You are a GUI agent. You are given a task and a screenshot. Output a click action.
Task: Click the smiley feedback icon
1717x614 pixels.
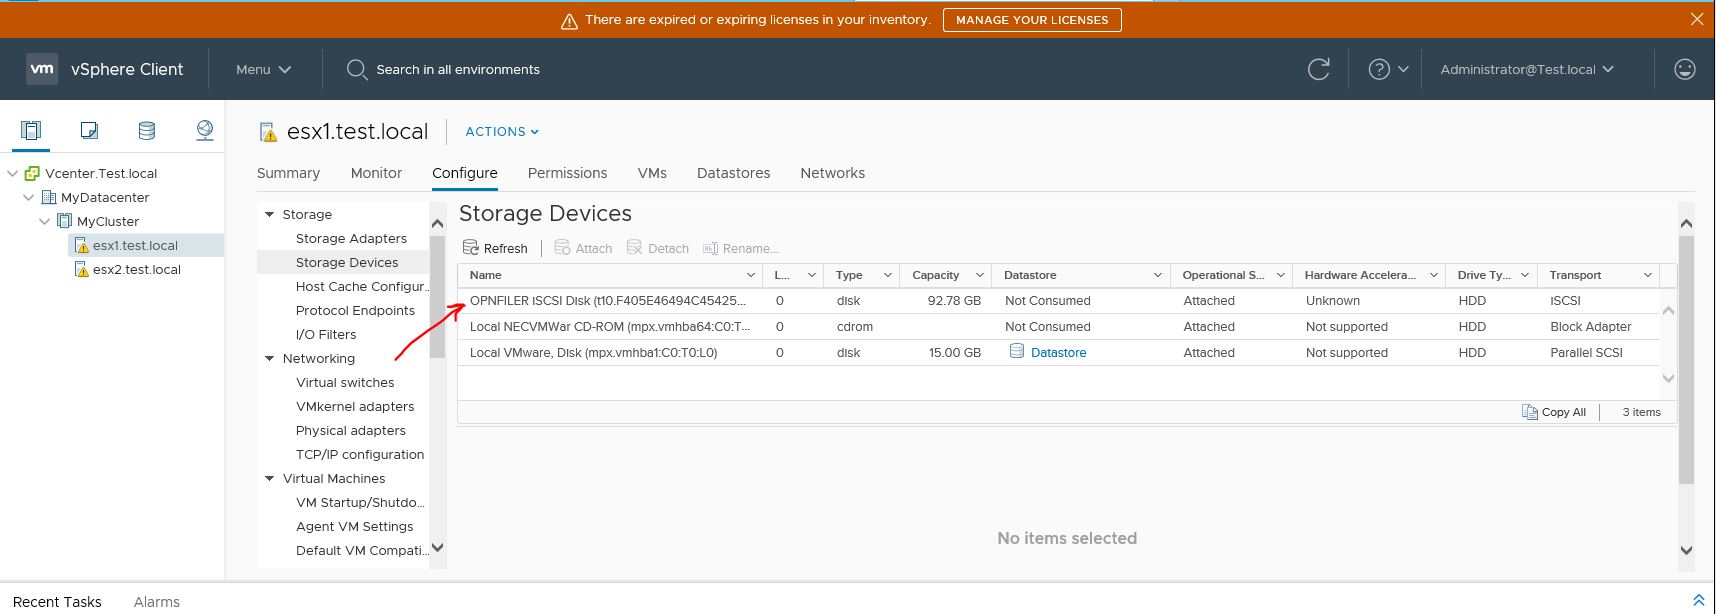coord(1685,69)
